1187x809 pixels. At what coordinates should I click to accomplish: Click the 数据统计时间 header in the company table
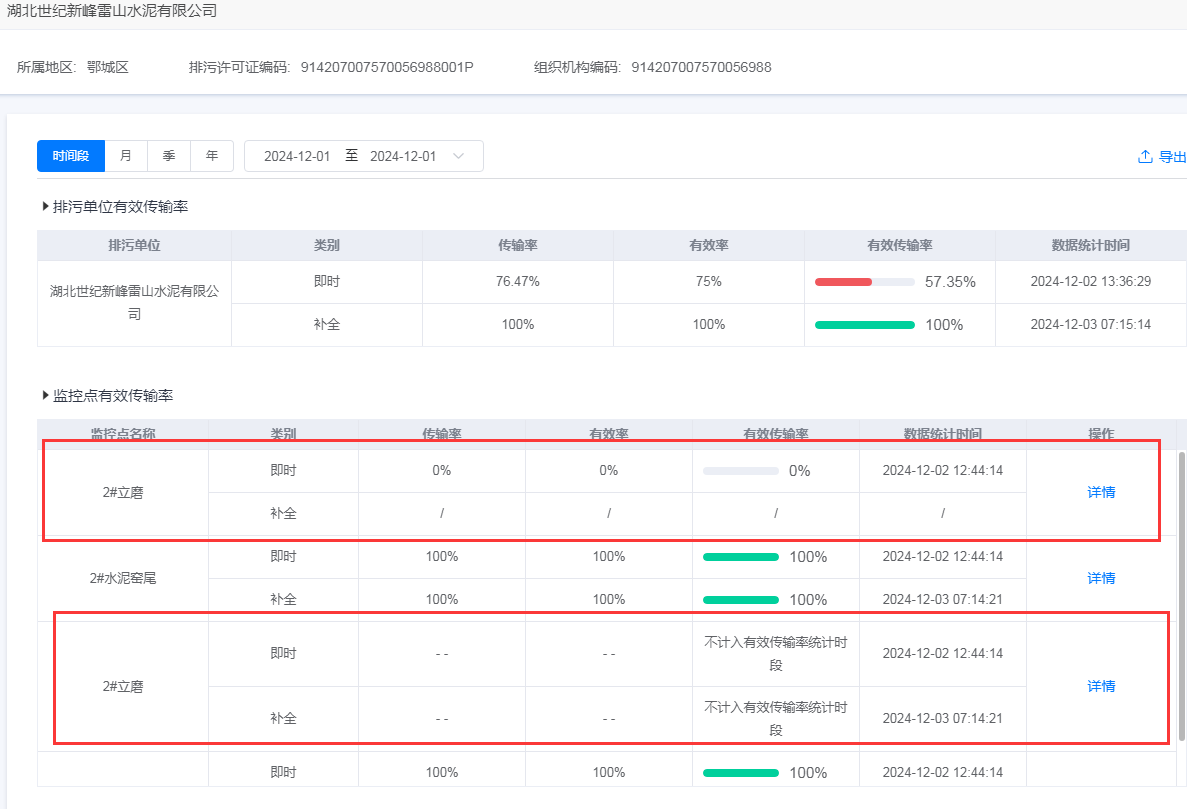tap(1090, 245)
